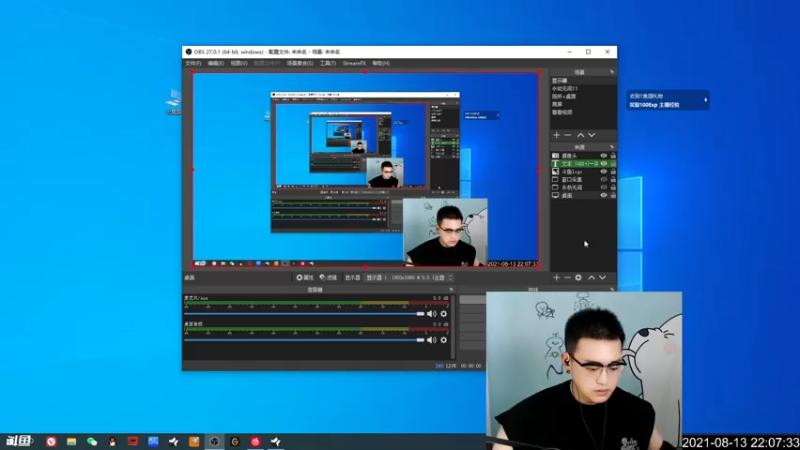Mute the 麦克风/Aux speaker icon
This screenshot has width=800, height=450.
point(432,314)
